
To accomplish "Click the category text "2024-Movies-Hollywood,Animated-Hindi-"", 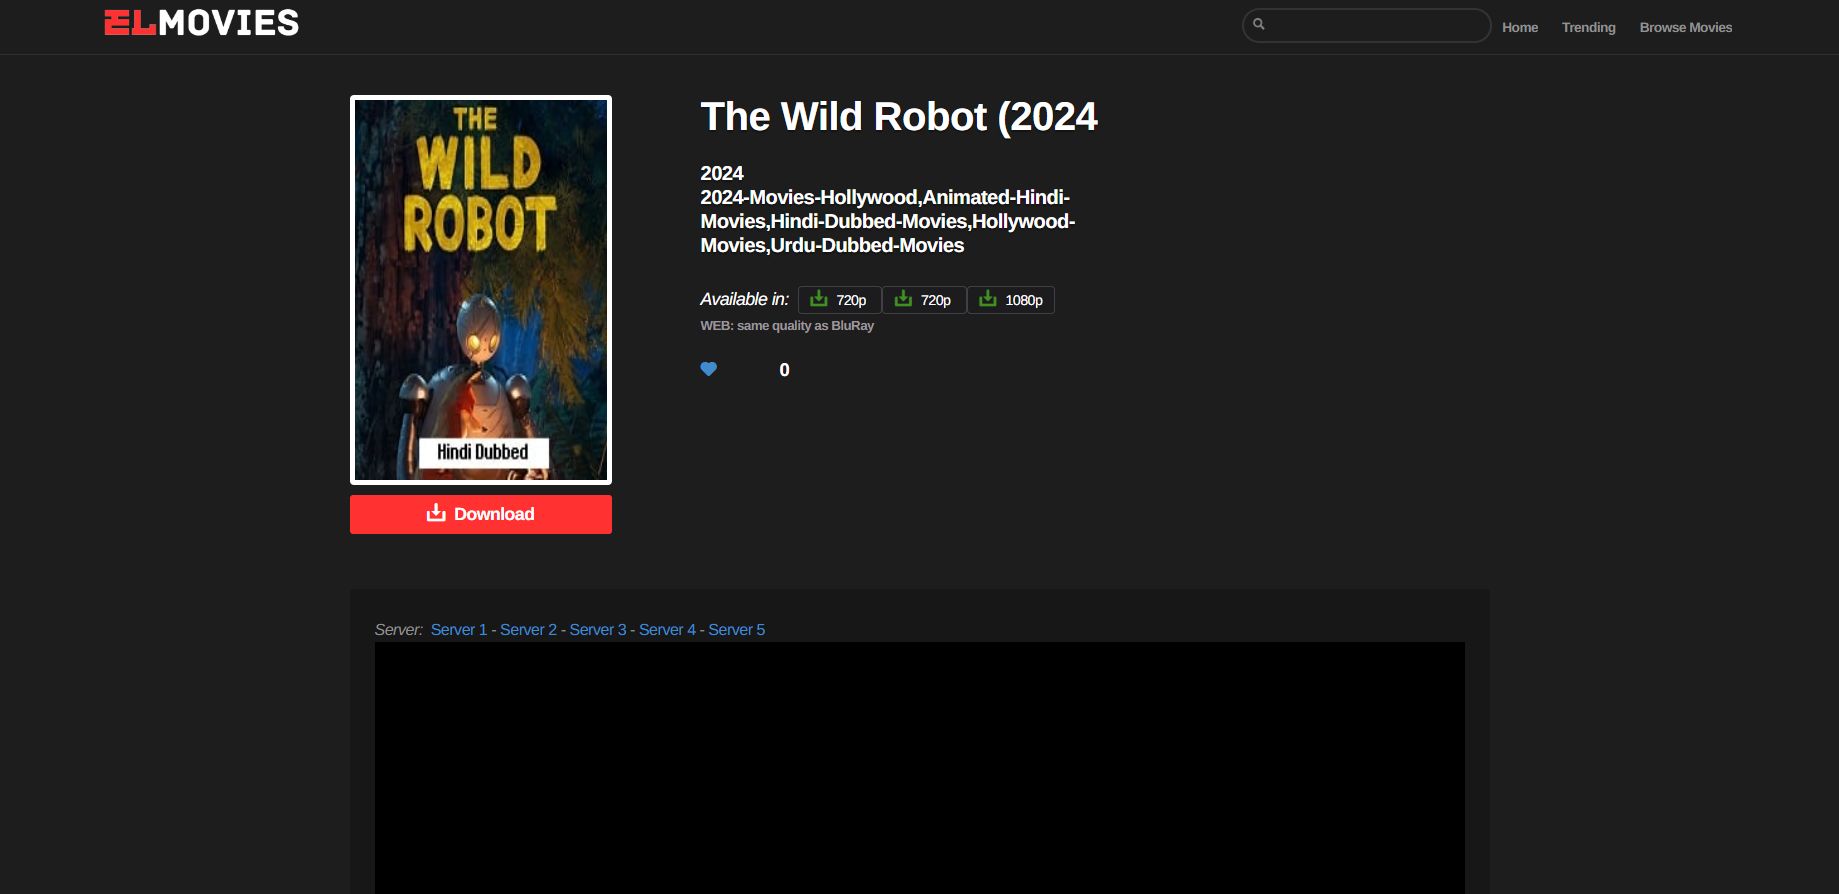I will click(885, 197).
